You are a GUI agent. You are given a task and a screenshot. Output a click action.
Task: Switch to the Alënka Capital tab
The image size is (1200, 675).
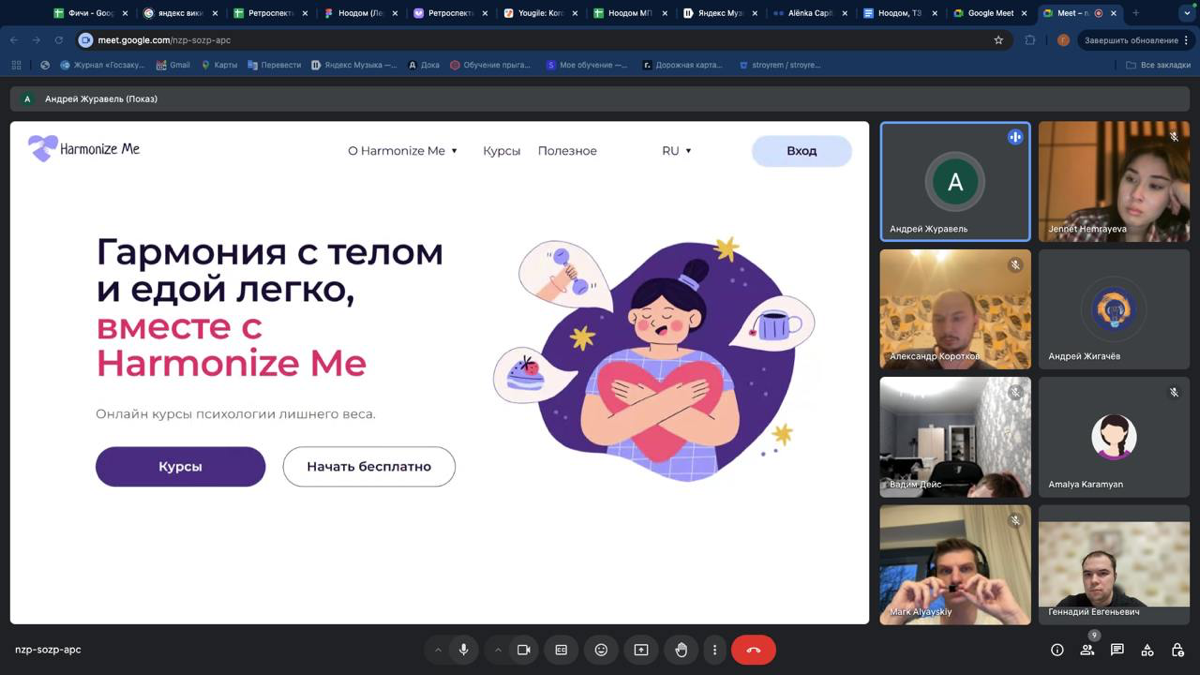click(x=811, y=13)
